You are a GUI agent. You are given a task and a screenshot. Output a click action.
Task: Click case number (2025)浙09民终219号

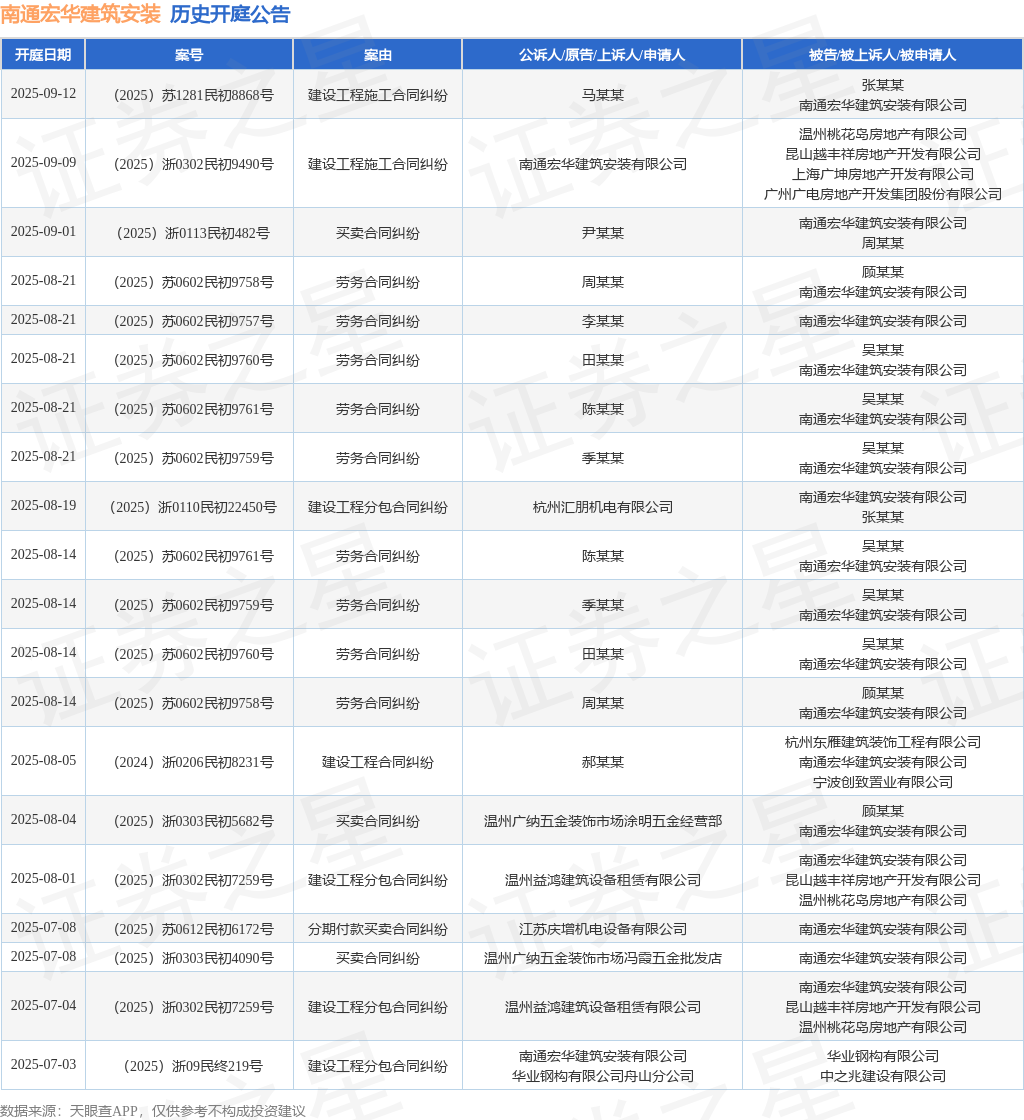[194, 1066]
